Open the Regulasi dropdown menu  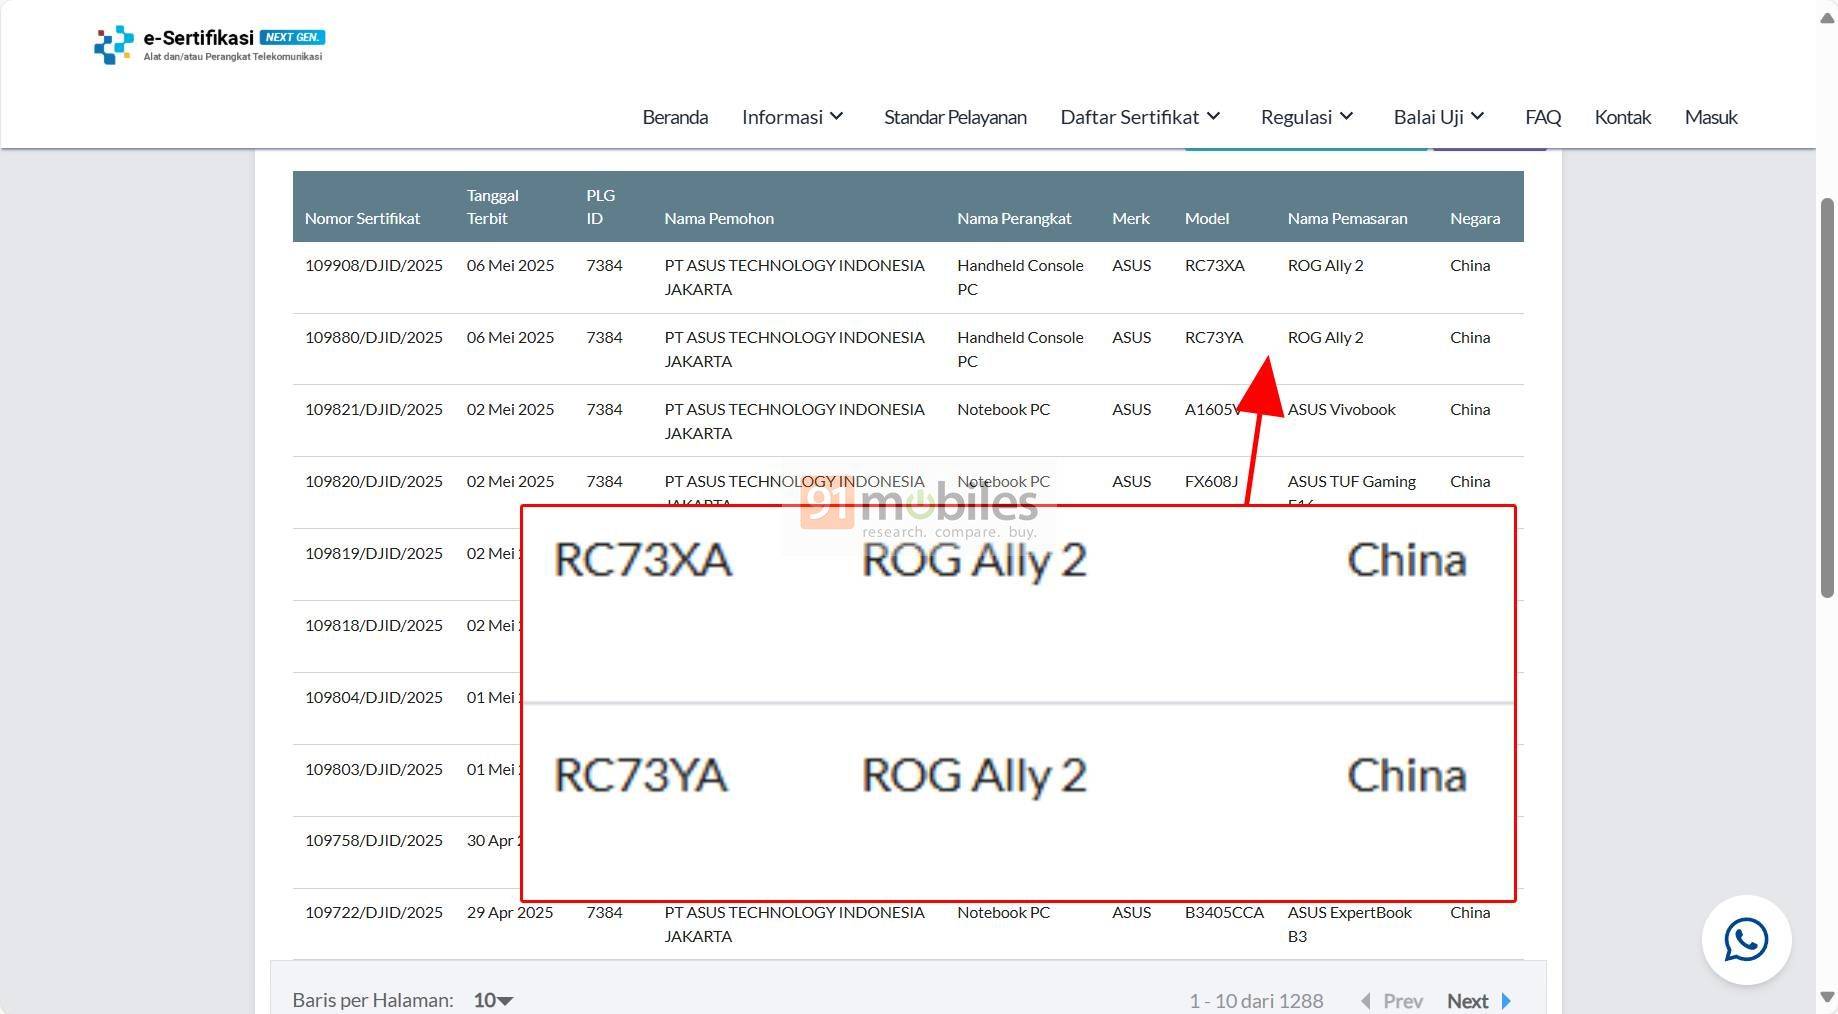[1307, 117]
